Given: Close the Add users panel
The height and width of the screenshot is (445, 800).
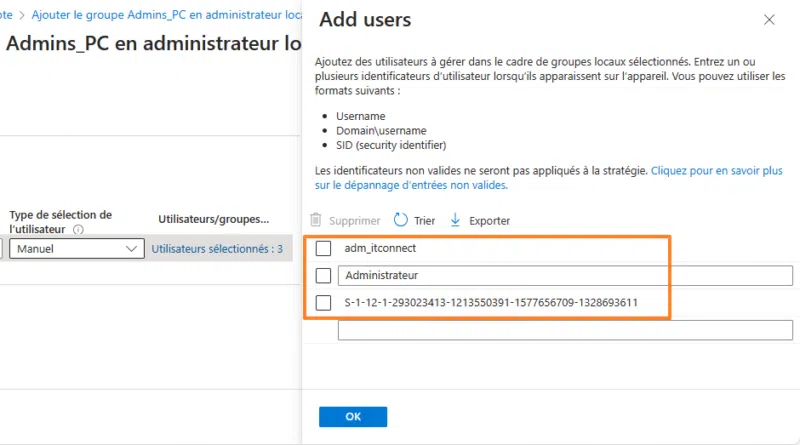Looking at the screenshot, I should pyautogui.click(x=769, y=20).
